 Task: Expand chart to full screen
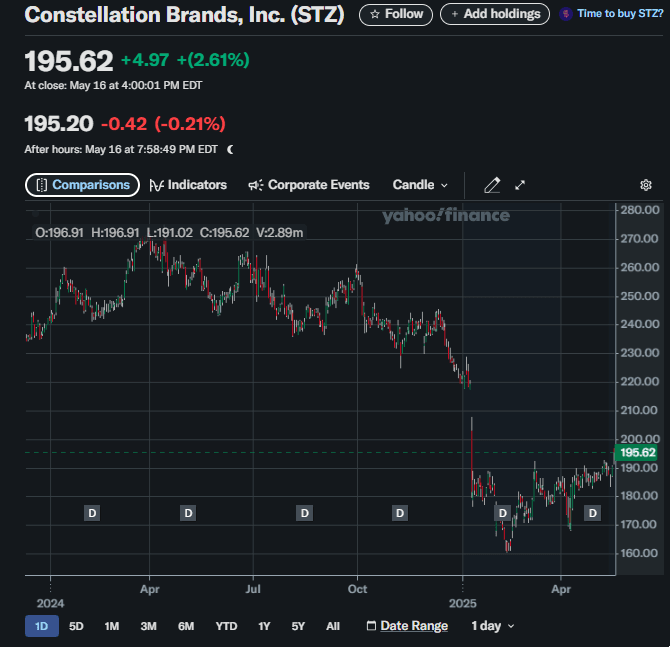(520, 185)
